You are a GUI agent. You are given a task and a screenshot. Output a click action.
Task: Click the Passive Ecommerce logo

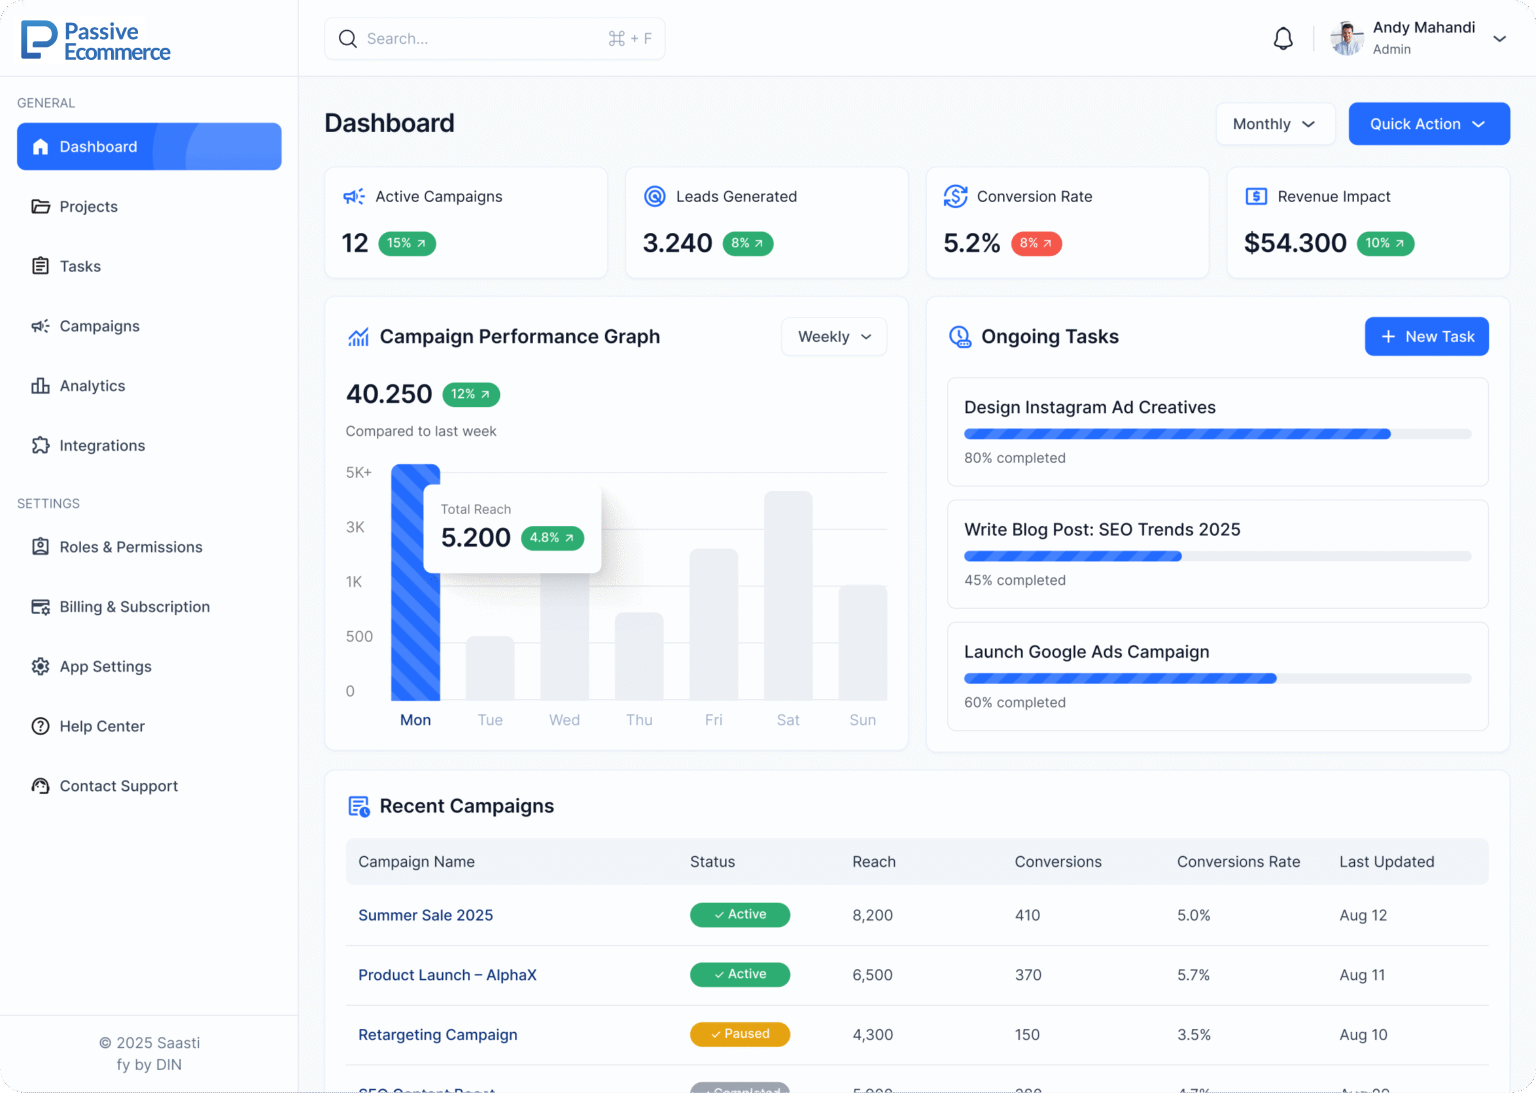[x=96, y=41]
